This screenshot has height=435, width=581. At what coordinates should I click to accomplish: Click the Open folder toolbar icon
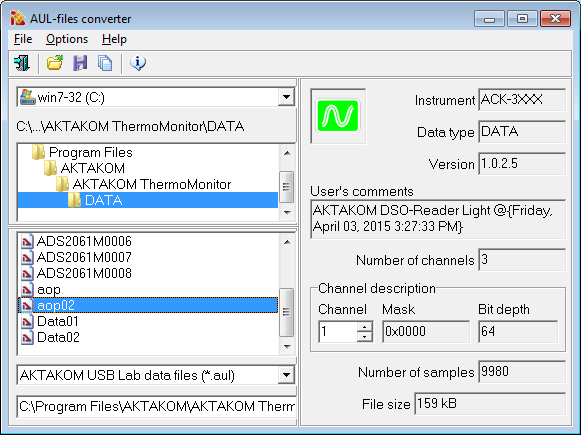55,63
